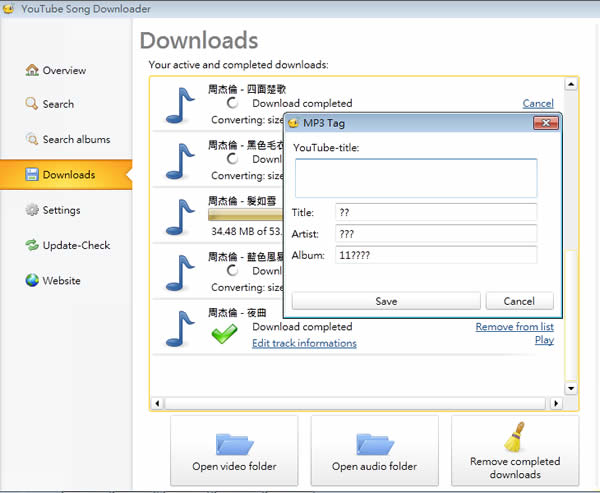Click the Overview house icon

[x=32, y=70]
